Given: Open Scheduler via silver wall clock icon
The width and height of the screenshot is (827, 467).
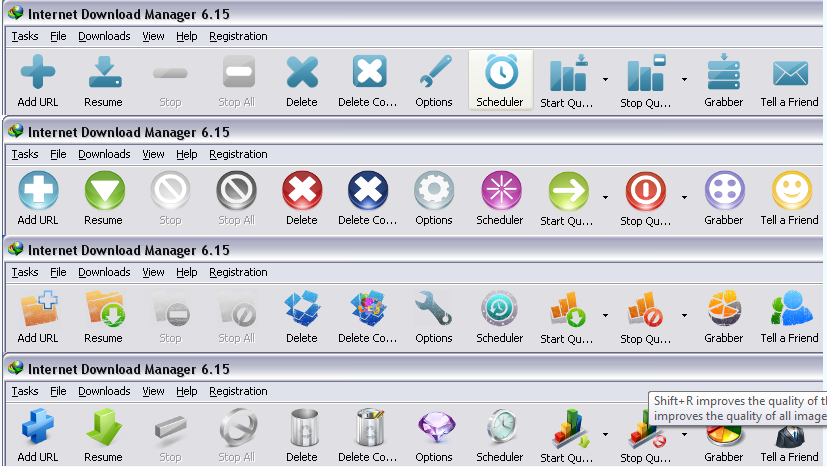Looking at the screenshot, I should click(502, 427).
